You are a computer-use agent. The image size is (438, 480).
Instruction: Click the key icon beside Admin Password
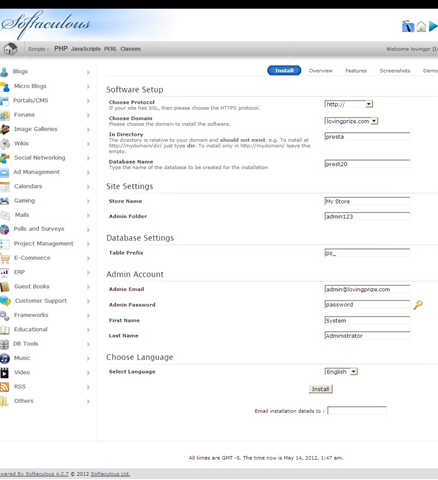418,305
